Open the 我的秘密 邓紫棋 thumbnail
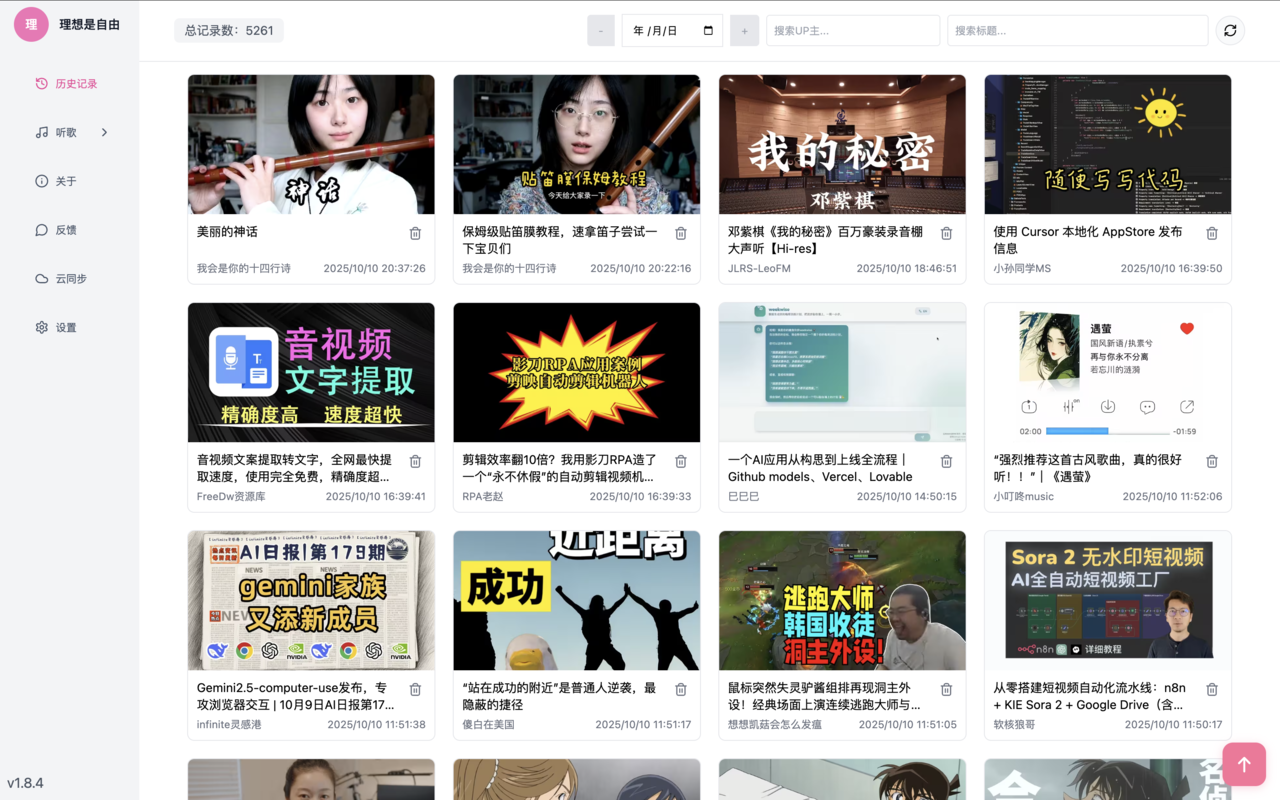1280x800 pixels. (842, 144)
